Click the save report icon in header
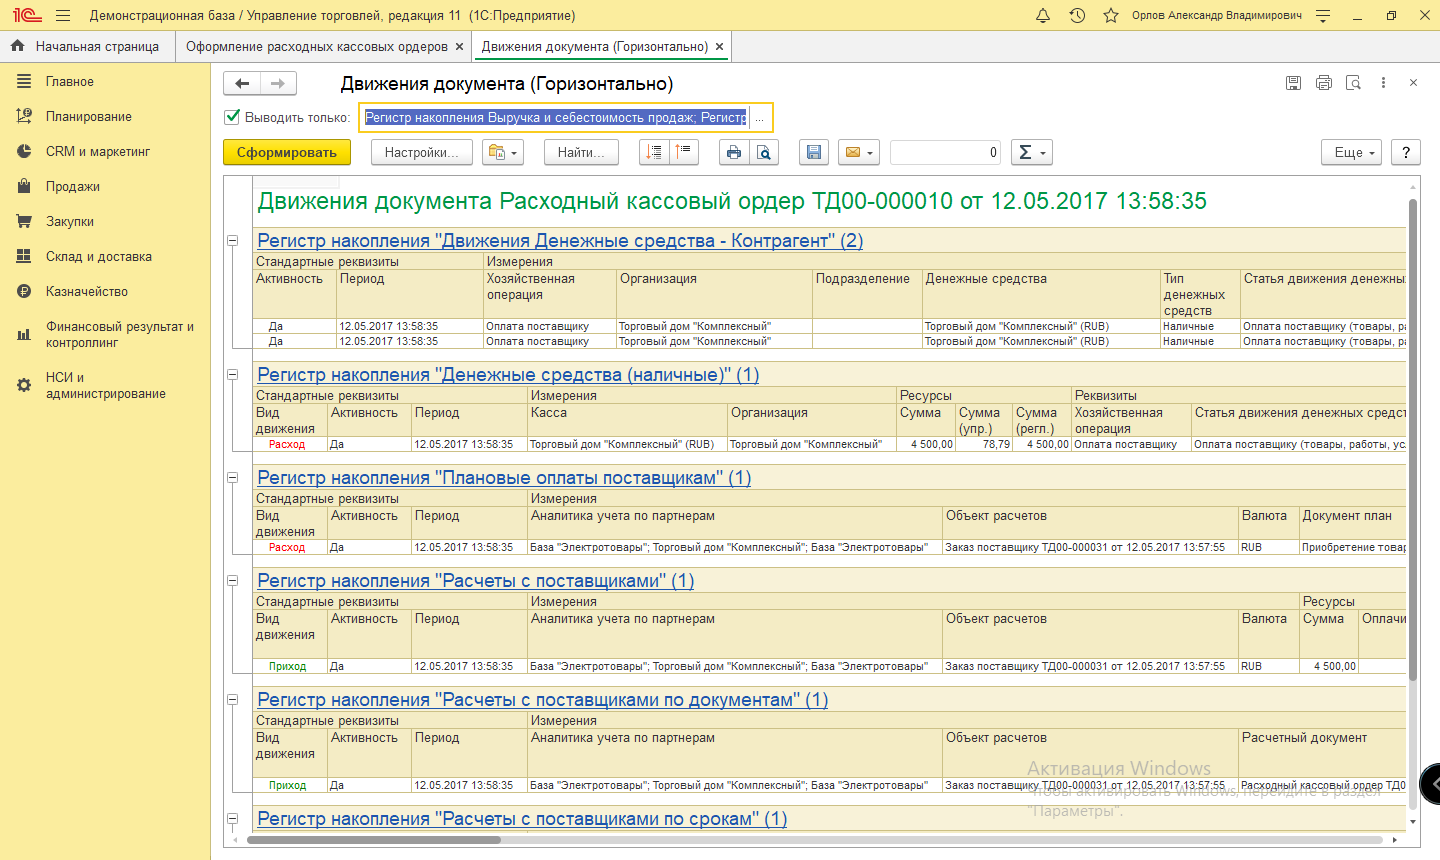The image size is (1440, 860). 1293,83
